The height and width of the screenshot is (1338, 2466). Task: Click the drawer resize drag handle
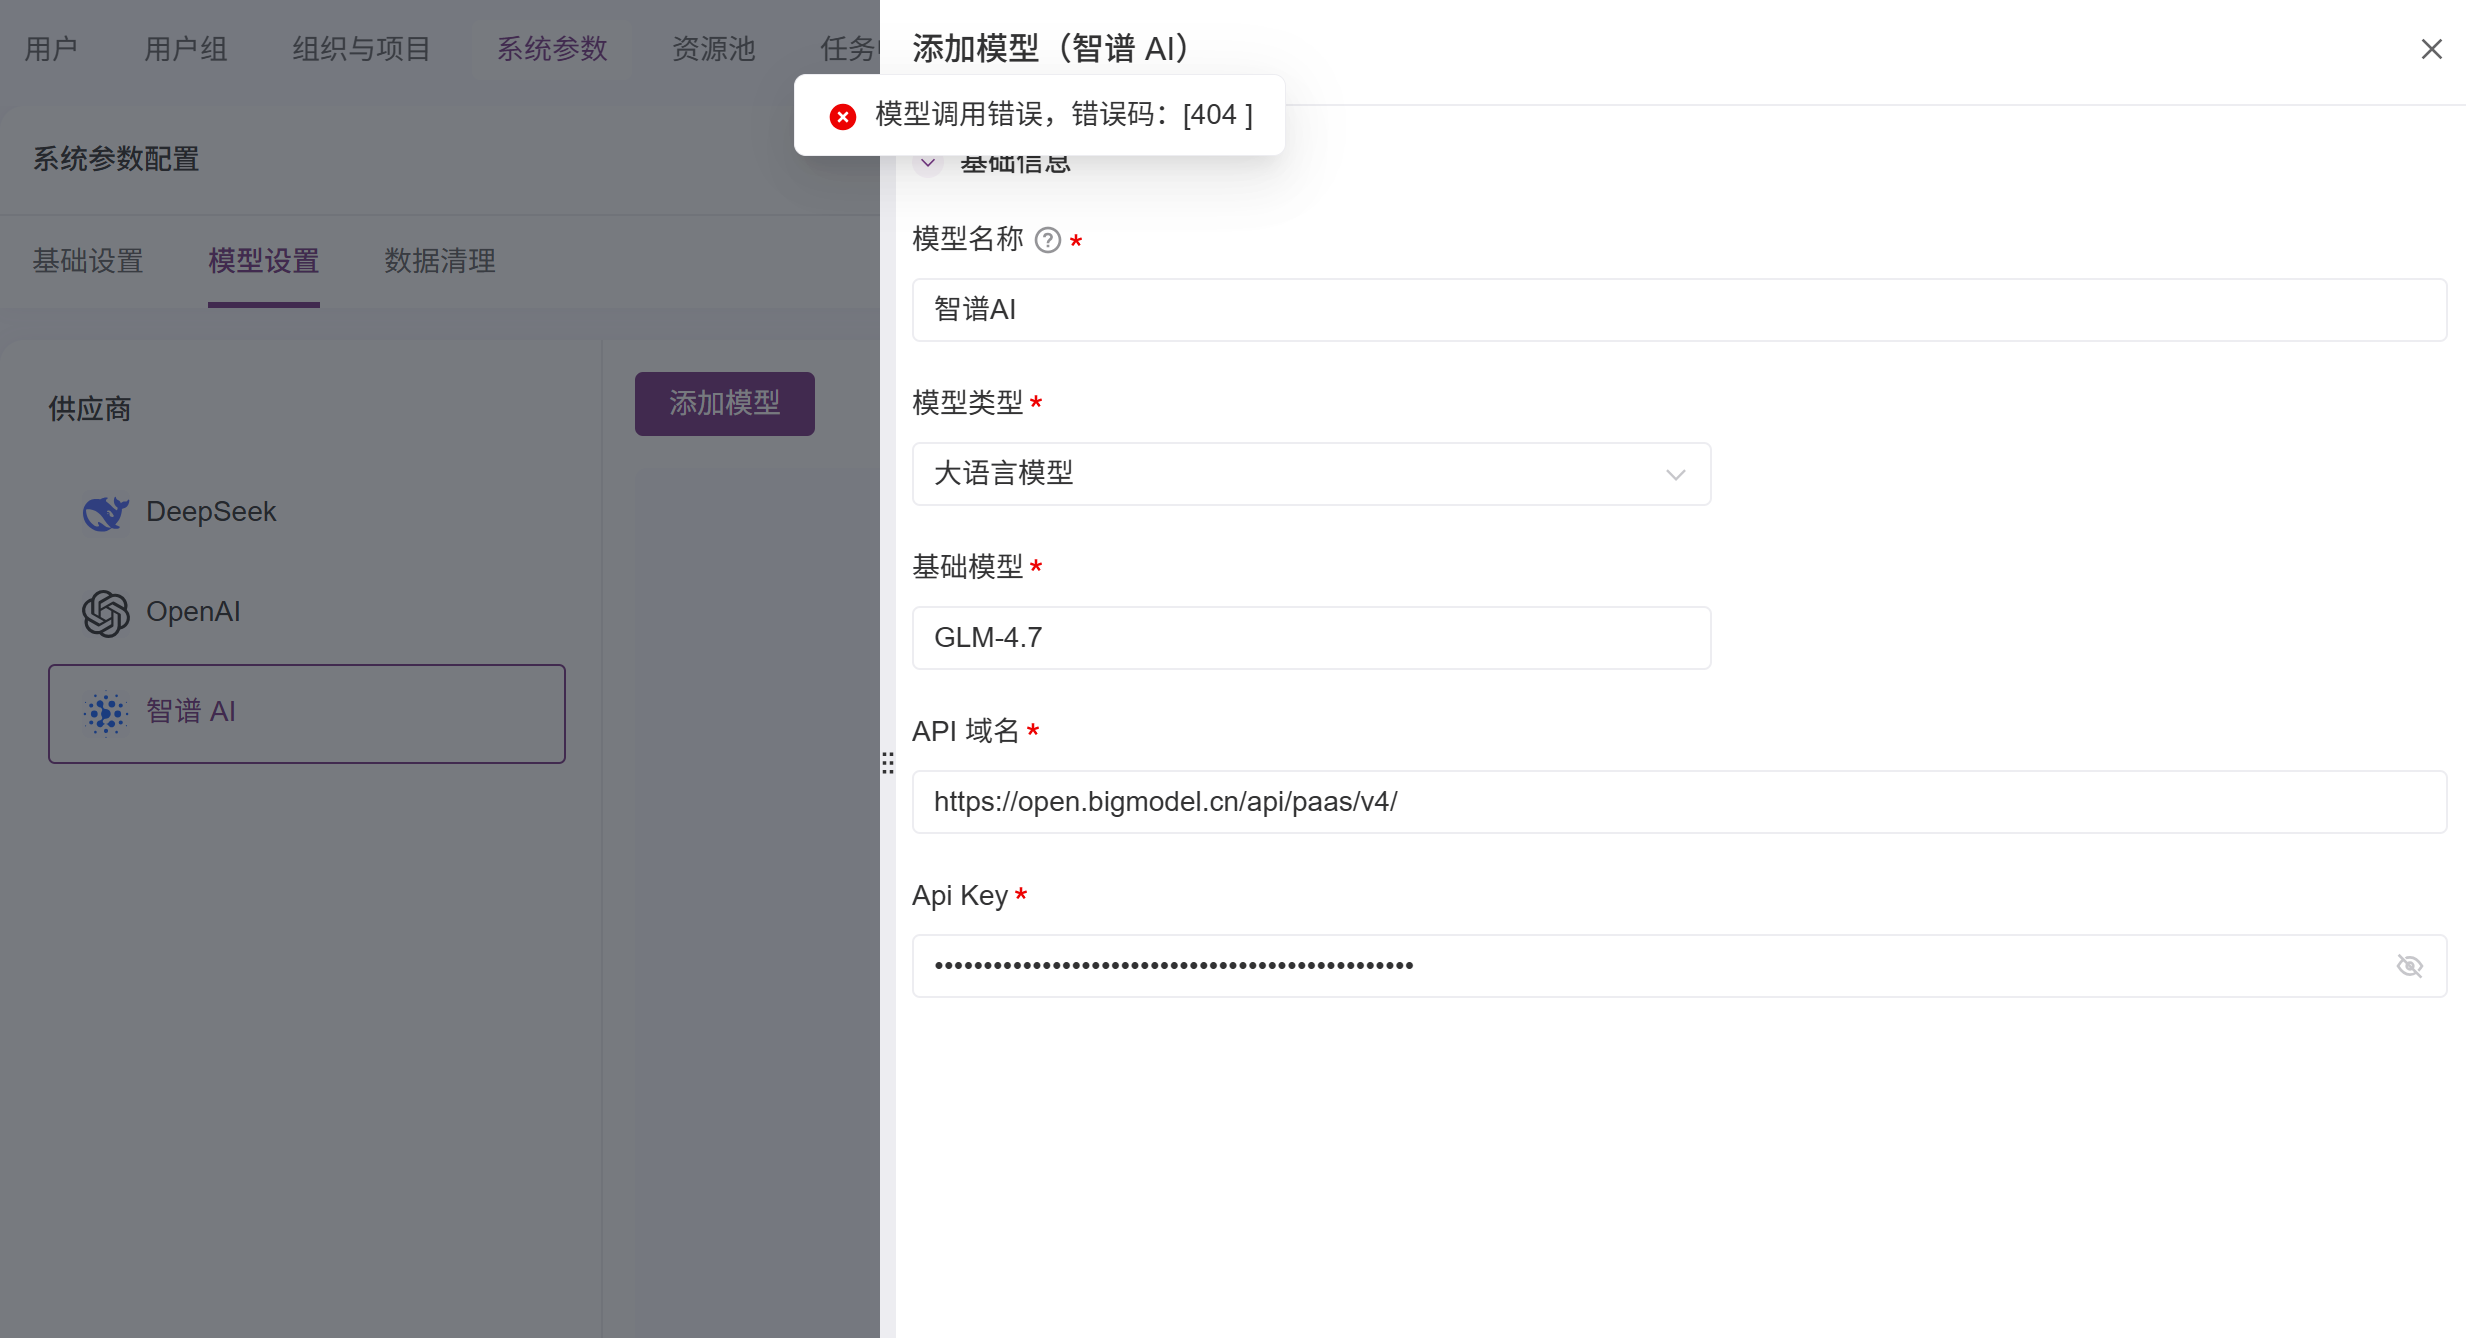[887, 764]
